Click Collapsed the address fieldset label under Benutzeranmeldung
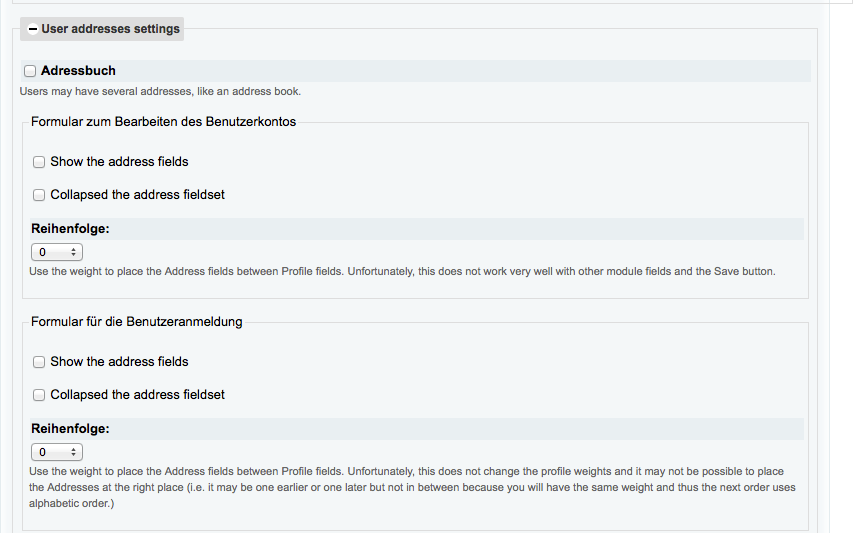The width and height of the screenshot is (853, 533). pyautogui.click(x=137, y=395)
